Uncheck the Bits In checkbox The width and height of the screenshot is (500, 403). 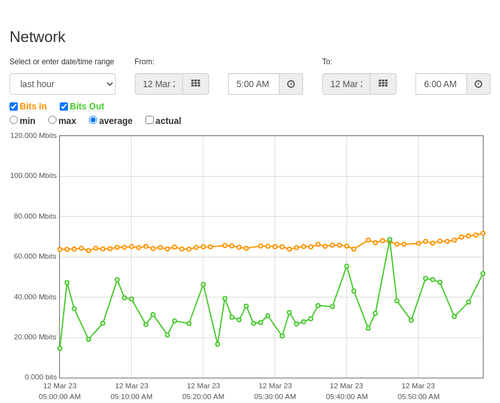pos(14,106)
